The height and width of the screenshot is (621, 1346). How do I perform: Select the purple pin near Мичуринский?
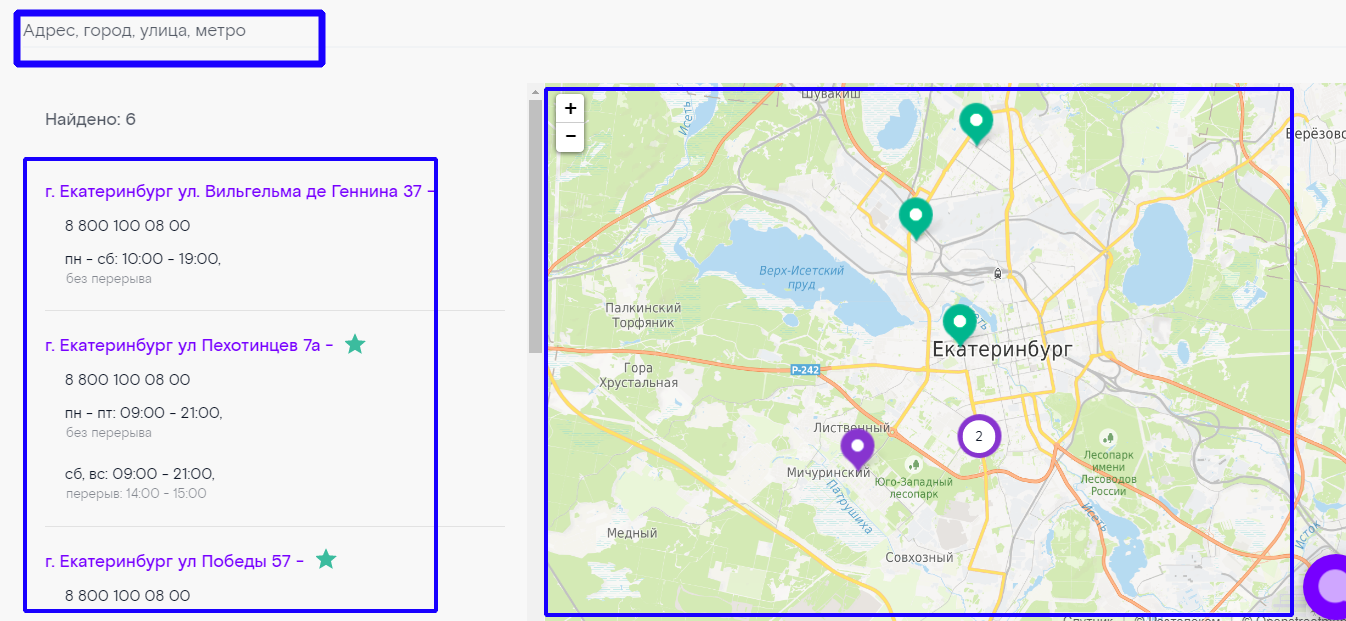pyautogui.click(x=857, y=449)
